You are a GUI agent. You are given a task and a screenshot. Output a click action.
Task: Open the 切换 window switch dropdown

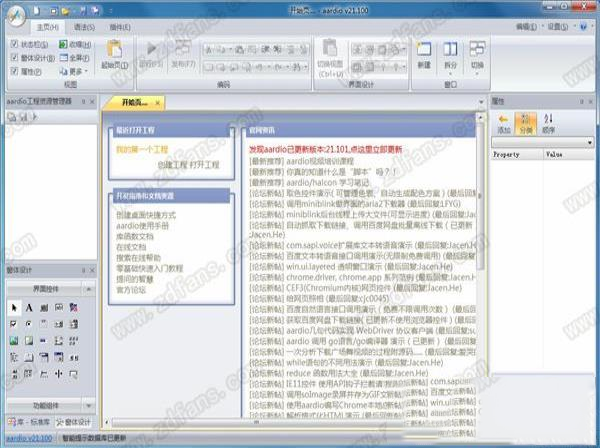[x=477, y=56]
